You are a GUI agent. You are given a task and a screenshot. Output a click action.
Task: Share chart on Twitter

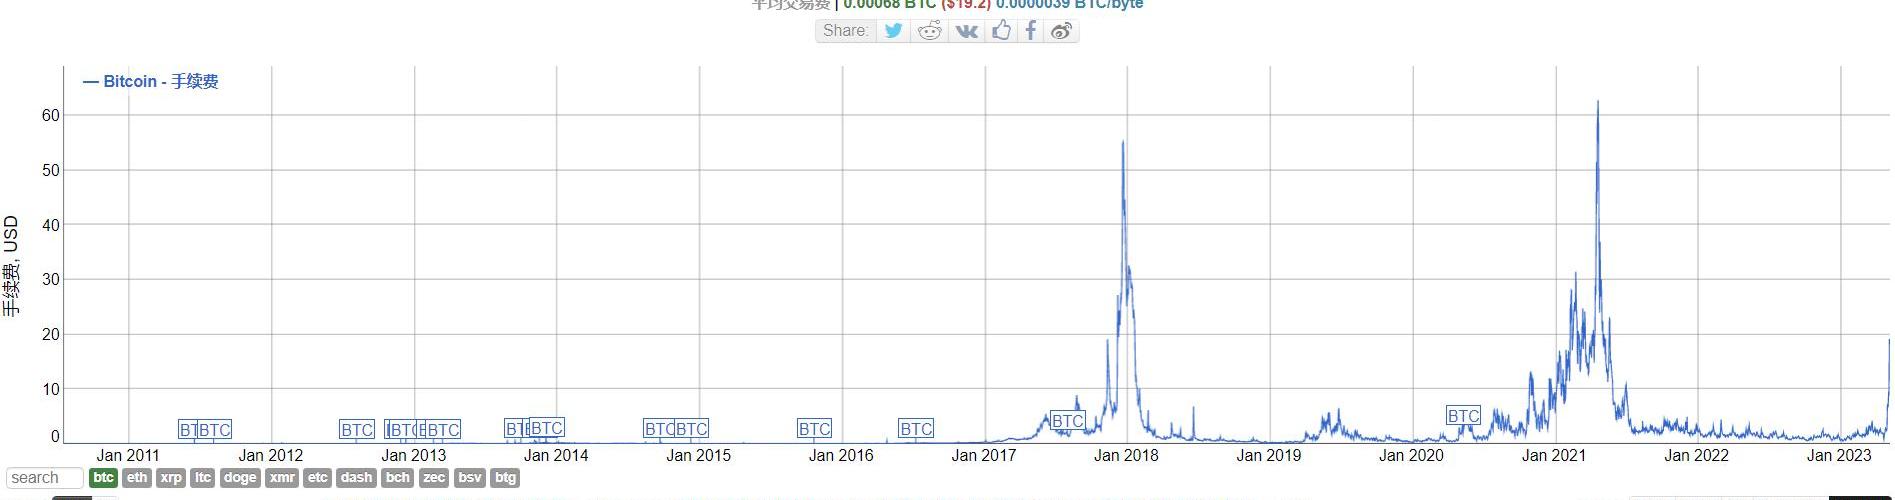click(893, 31)
